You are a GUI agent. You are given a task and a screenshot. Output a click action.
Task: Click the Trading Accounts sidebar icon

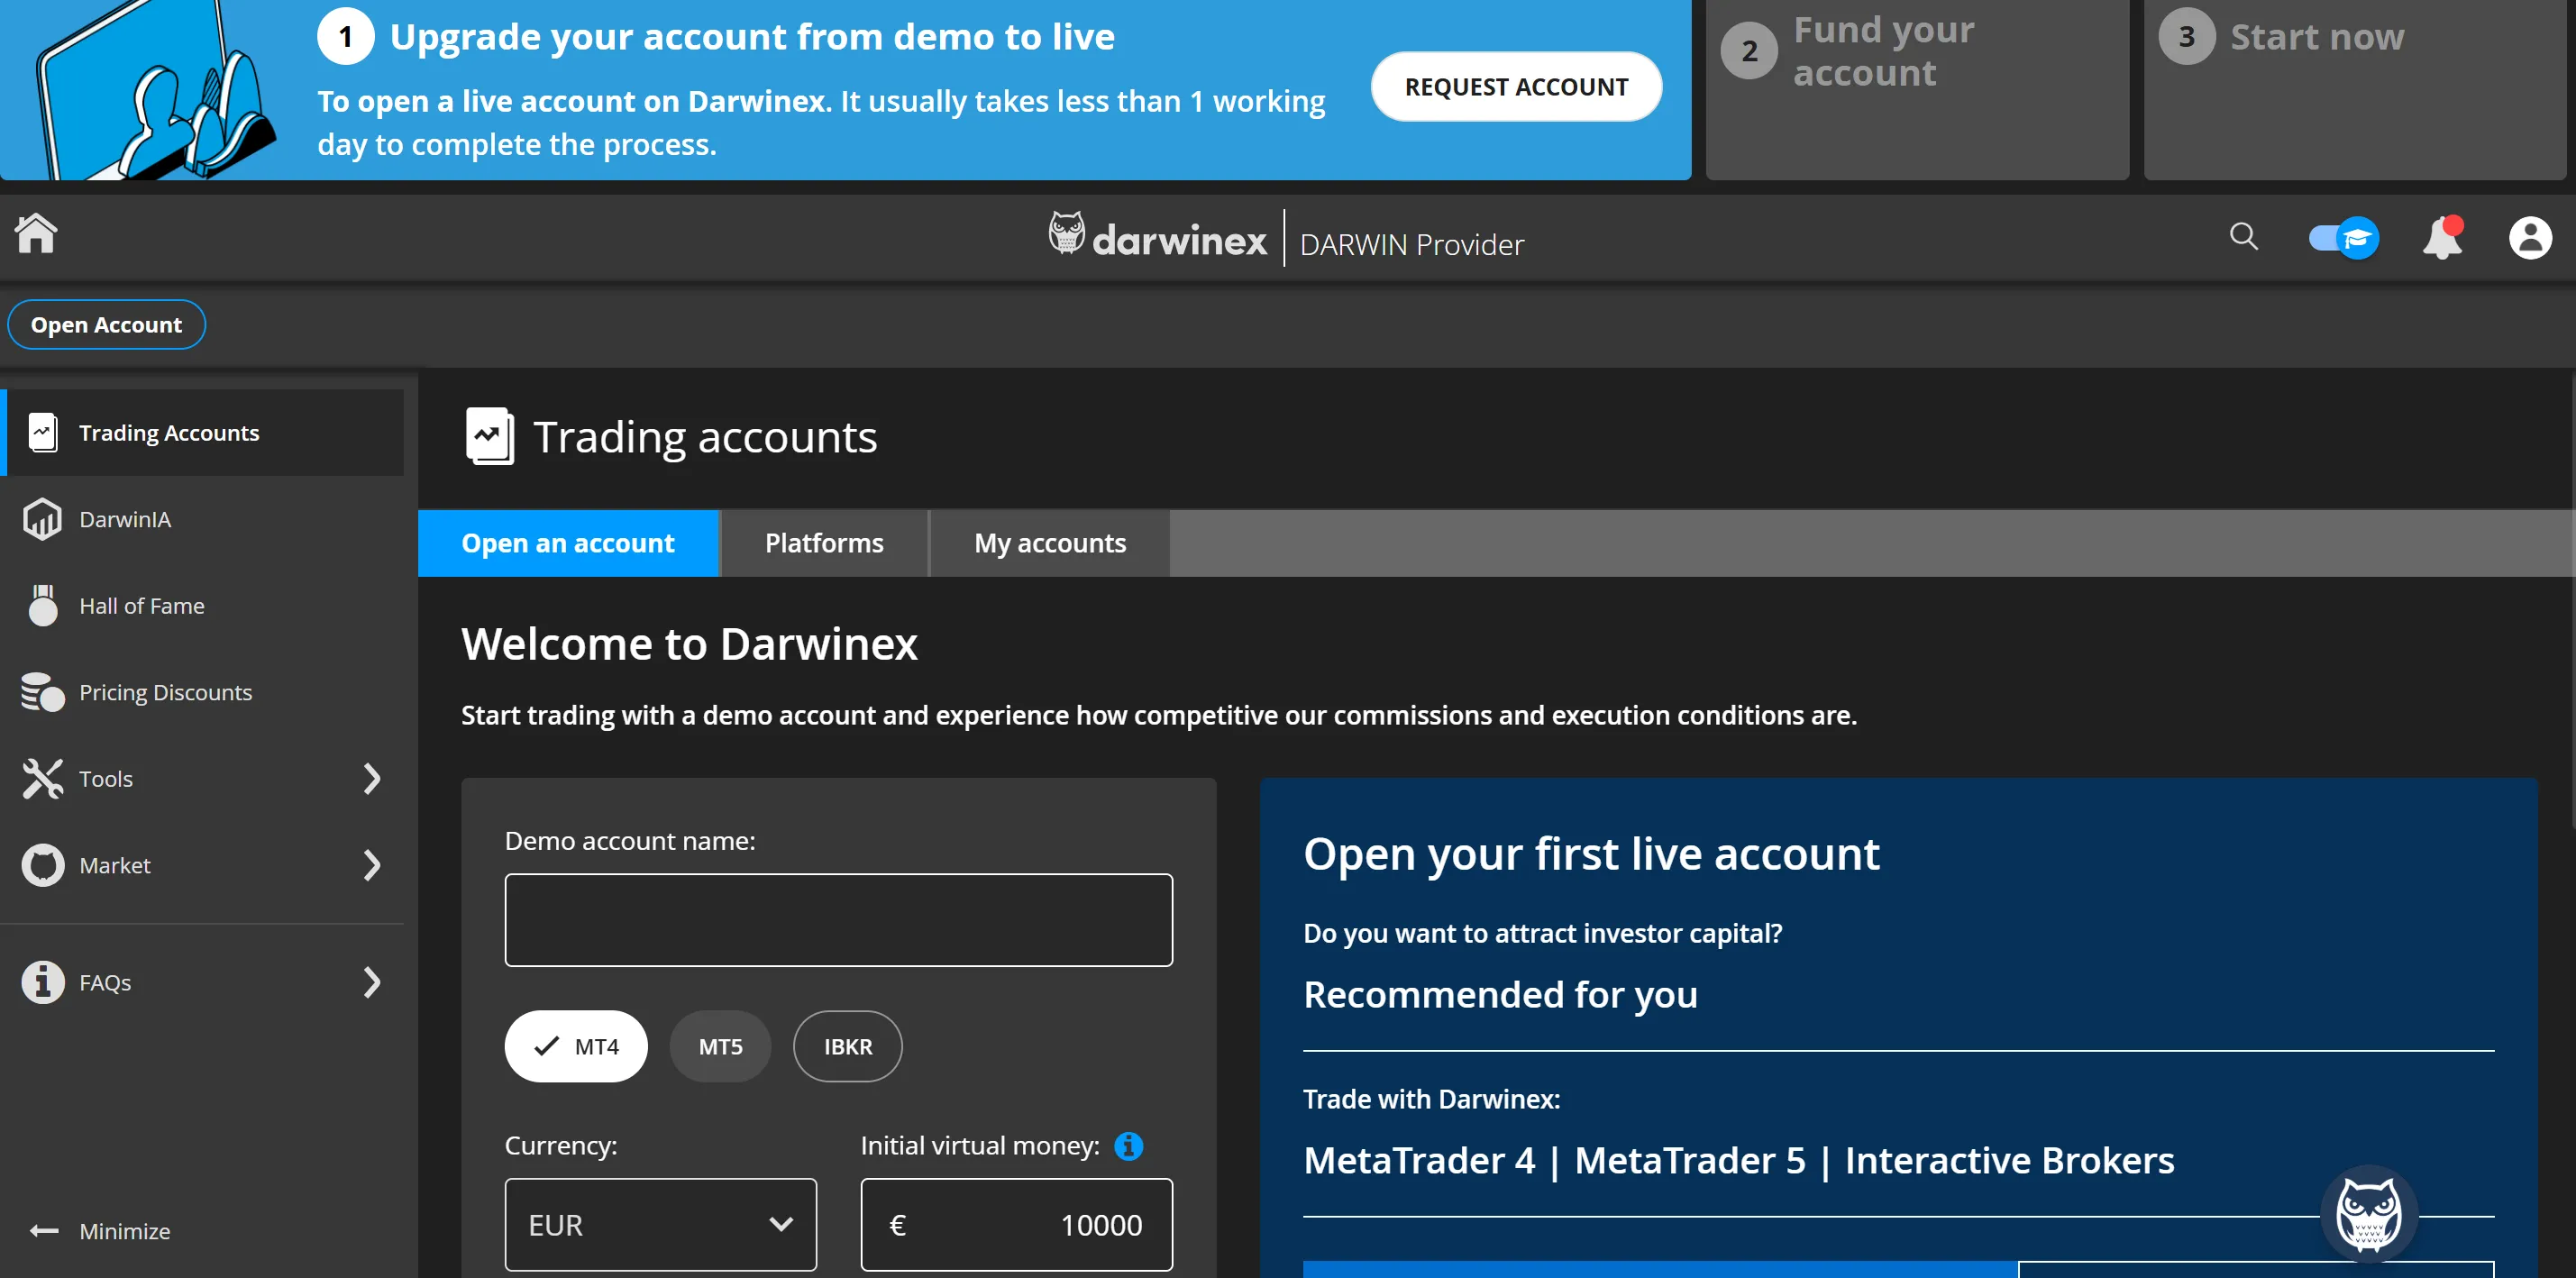point(43,433)
